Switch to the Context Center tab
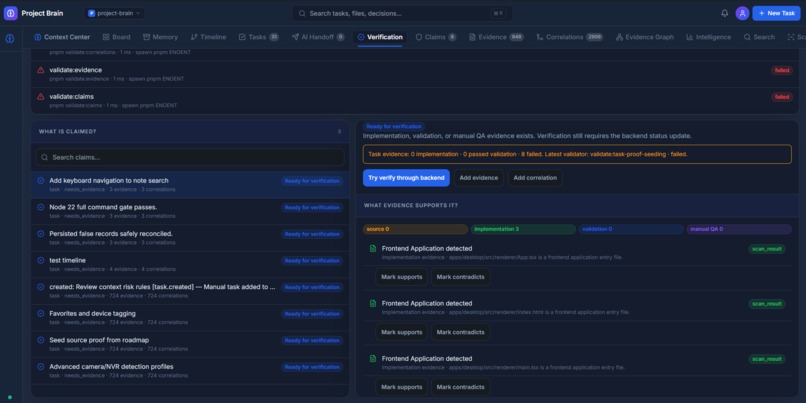The image size is (806, 403). click(62, 37)
